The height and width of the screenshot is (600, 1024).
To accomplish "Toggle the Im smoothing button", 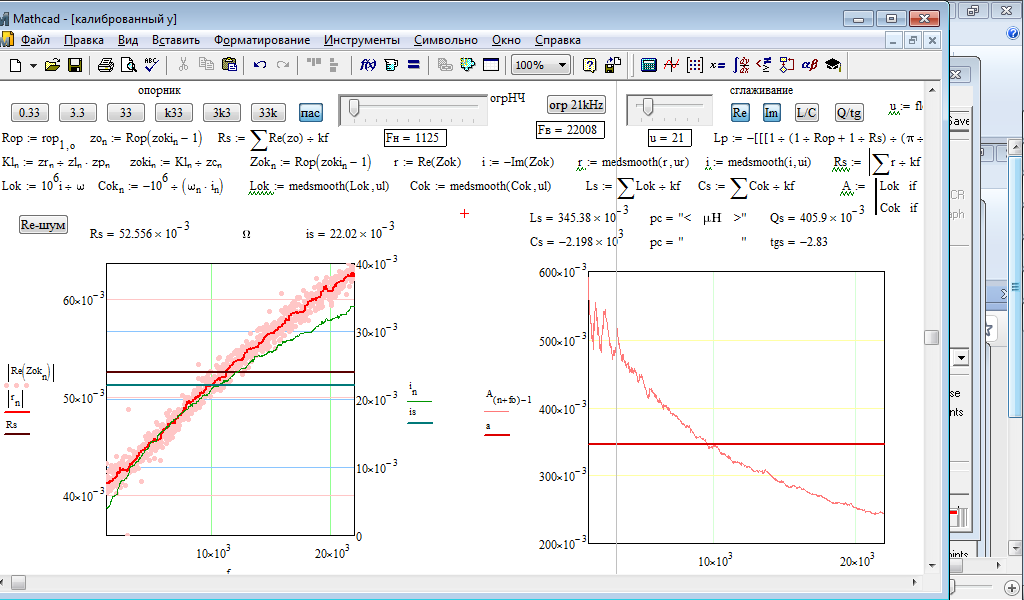I will point(772,112).
